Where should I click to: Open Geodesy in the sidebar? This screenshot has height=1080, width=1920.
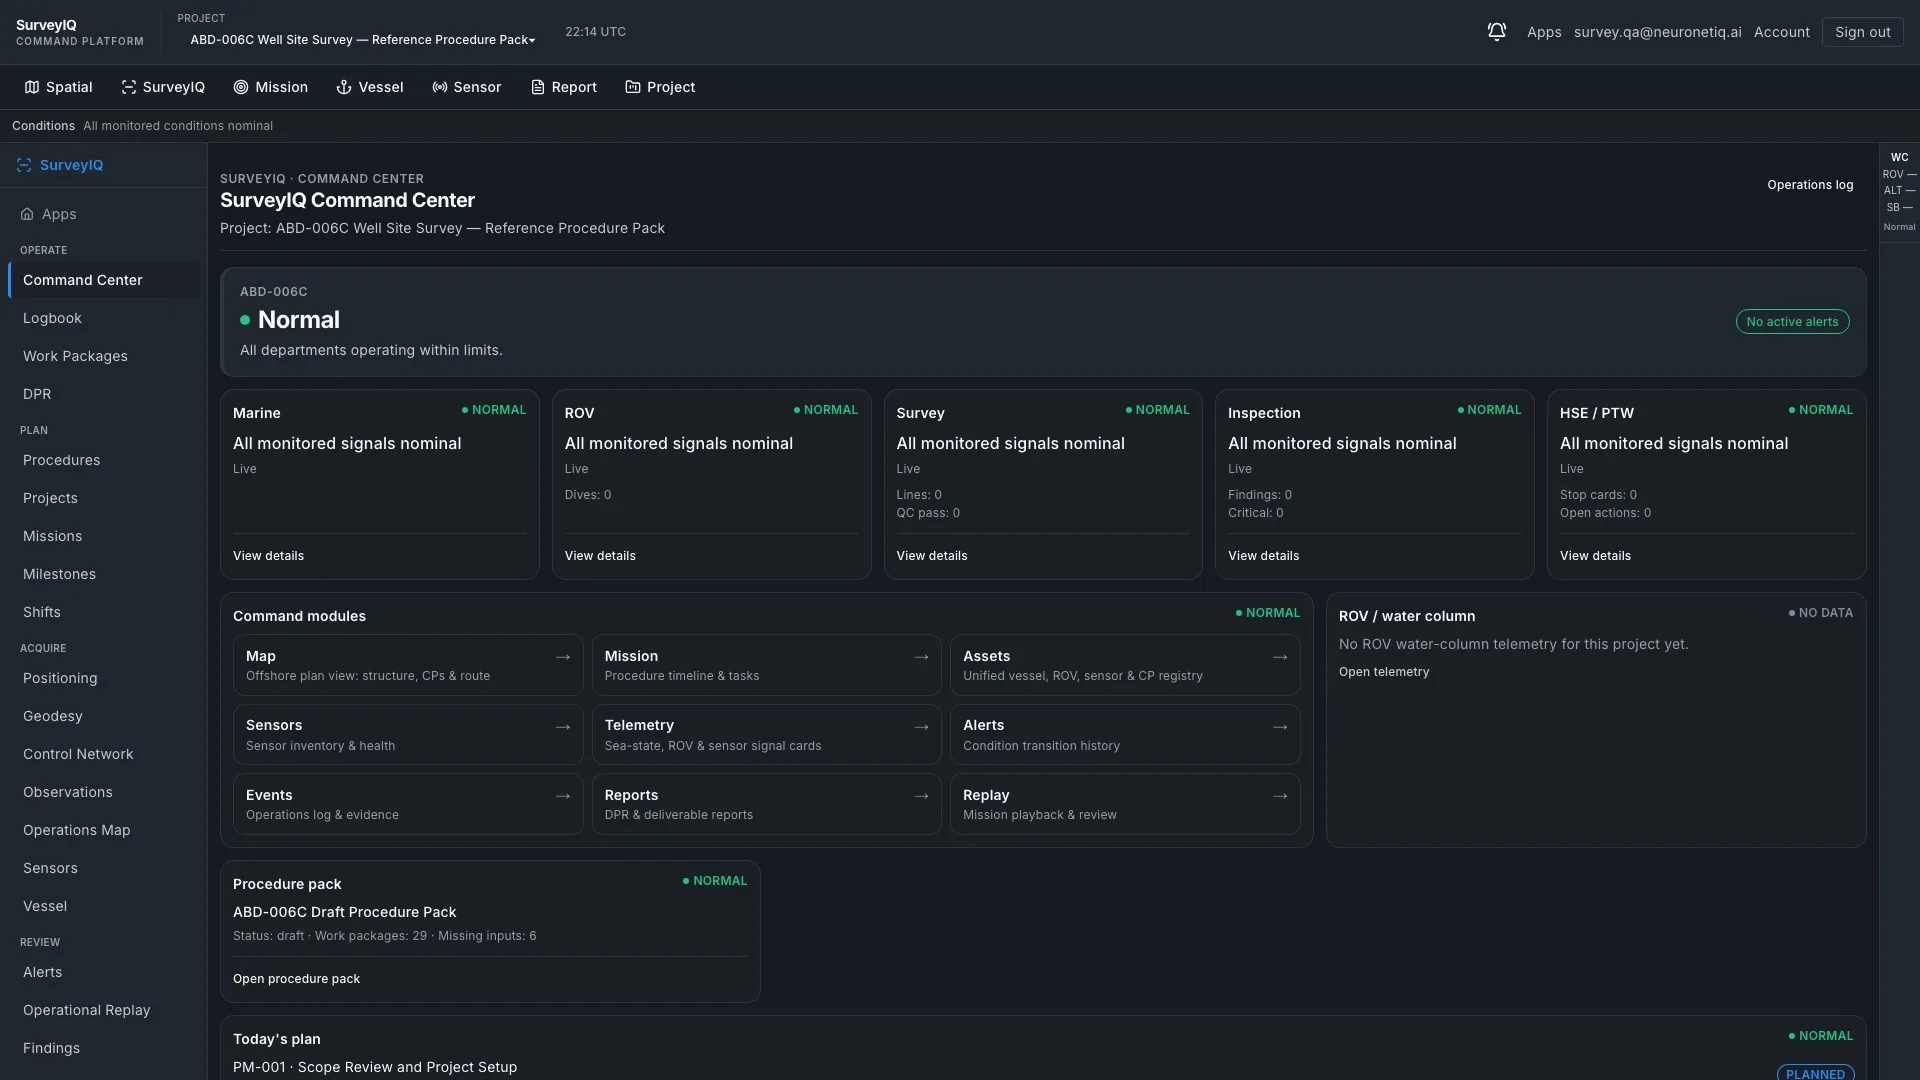(x=104, y=716)
